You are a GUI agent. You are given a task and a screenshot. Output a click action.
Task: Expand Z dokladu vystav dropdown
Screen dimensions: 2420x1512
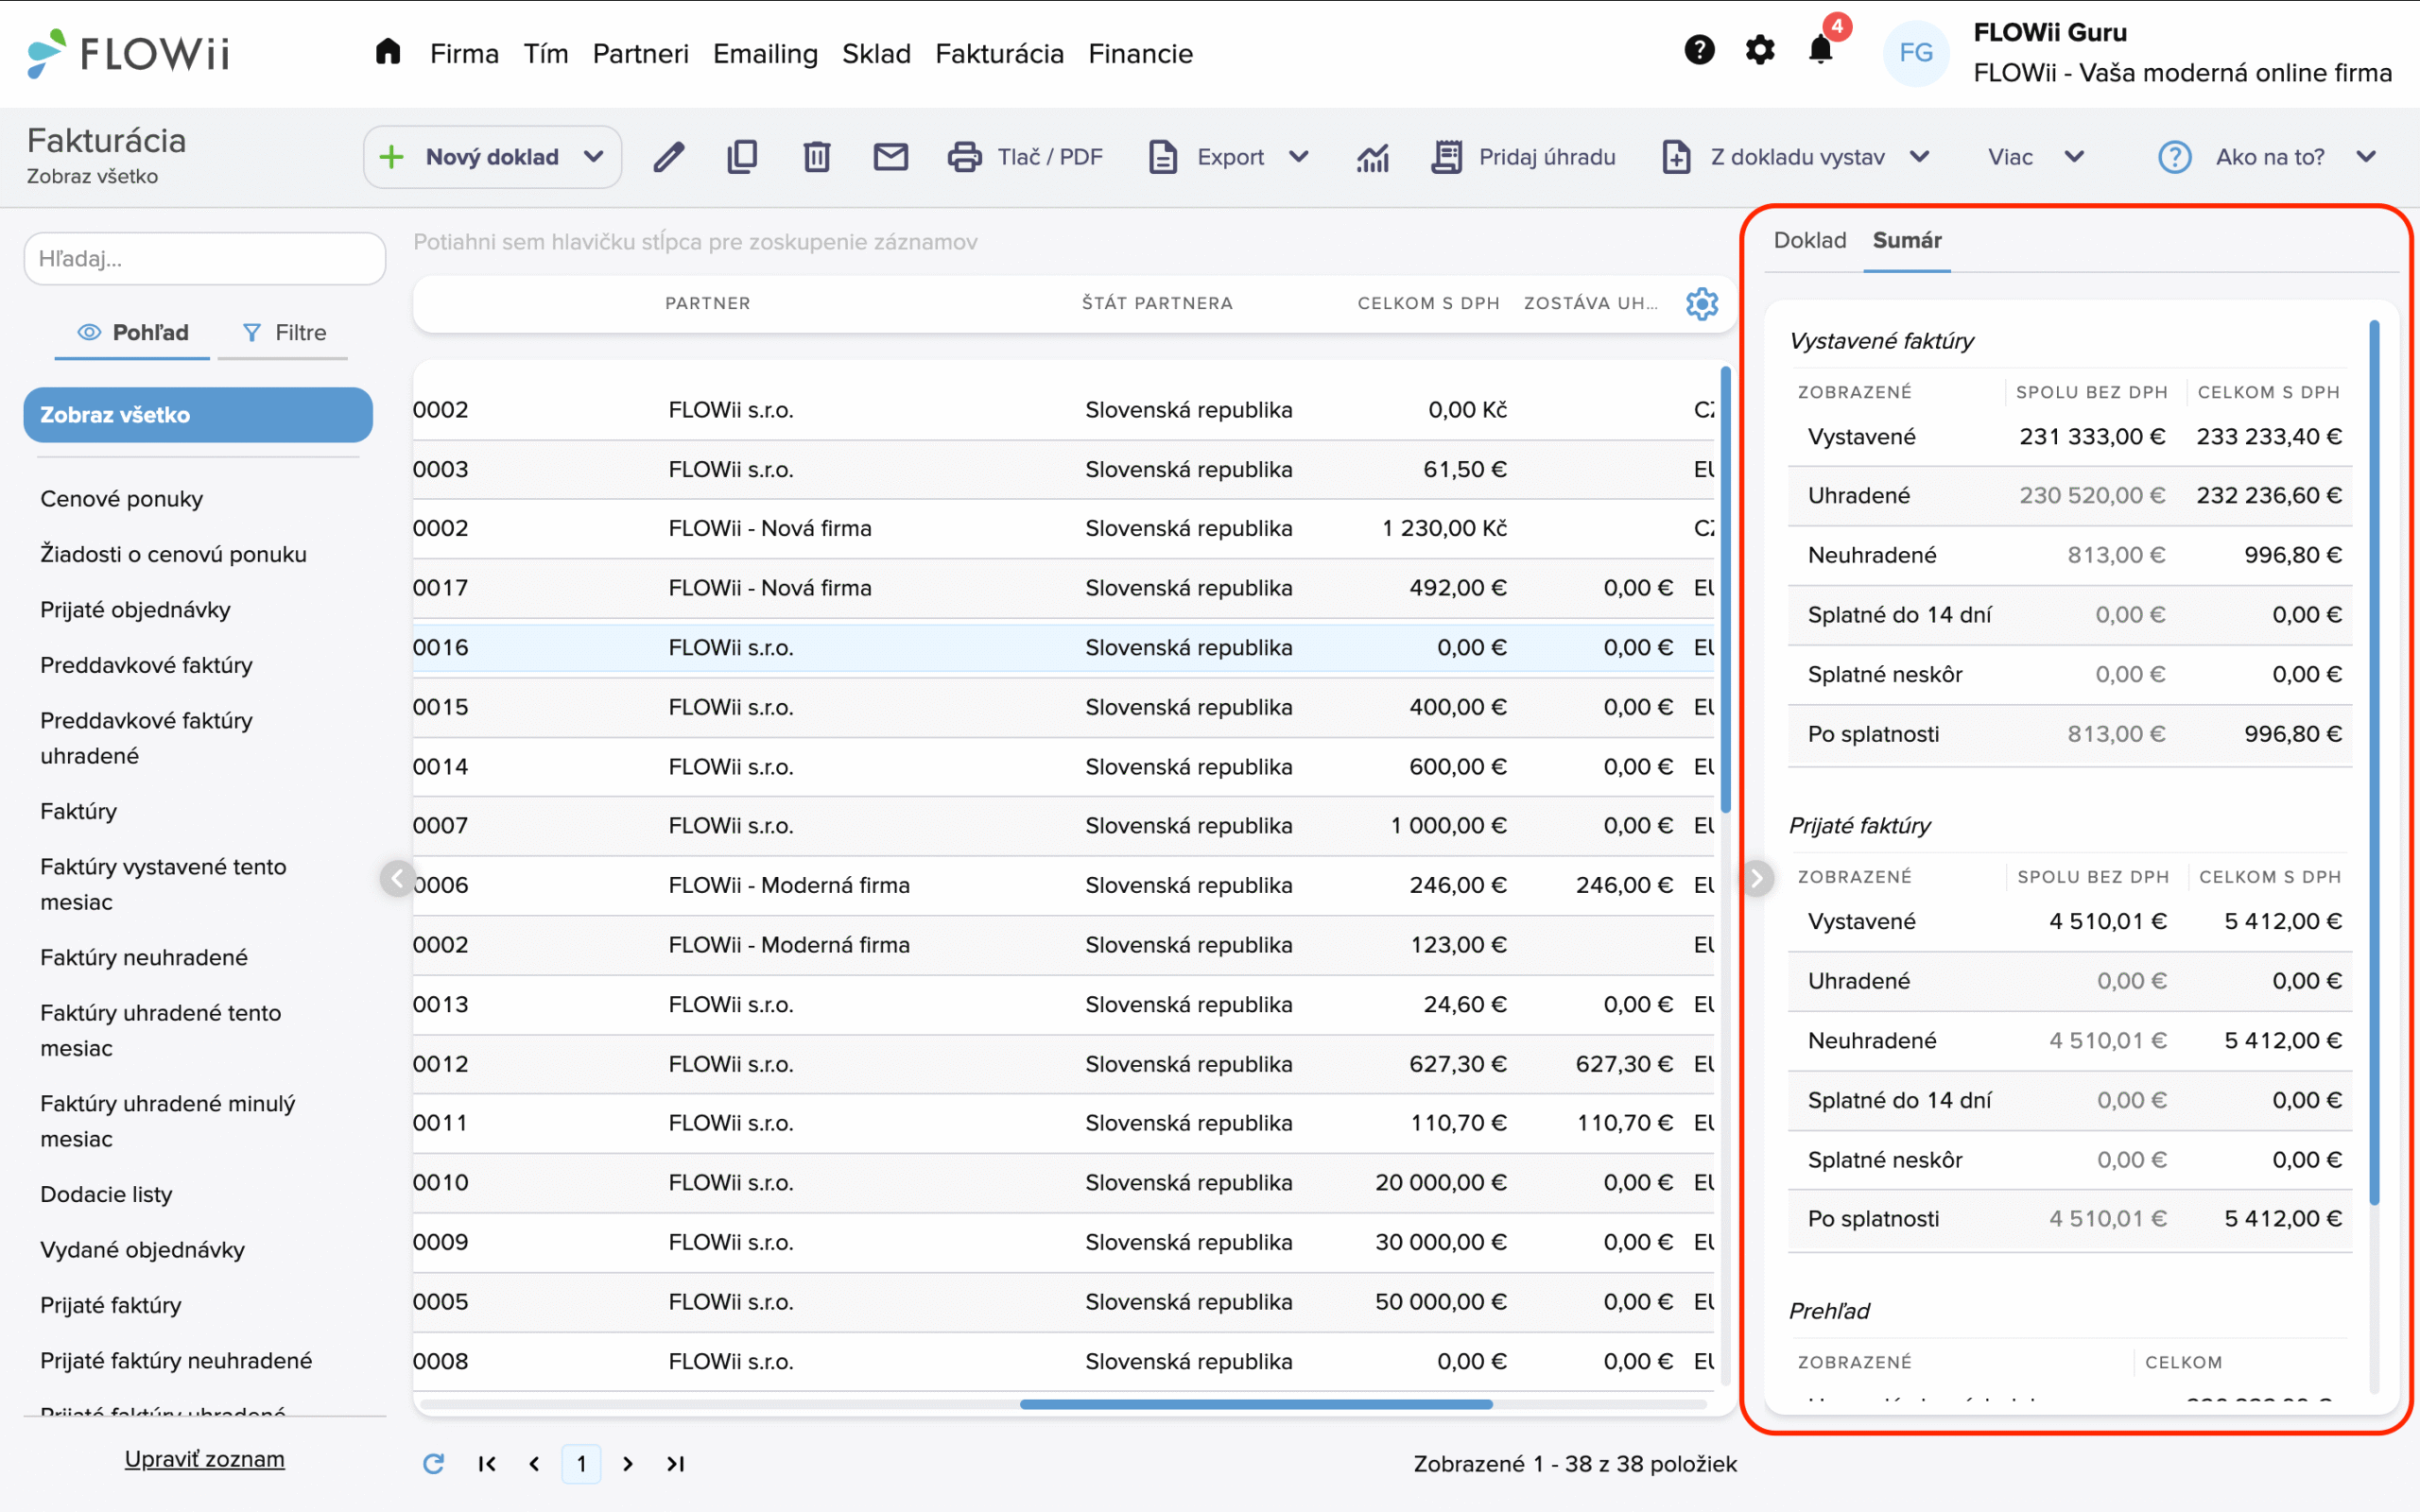pos(1919,157)
